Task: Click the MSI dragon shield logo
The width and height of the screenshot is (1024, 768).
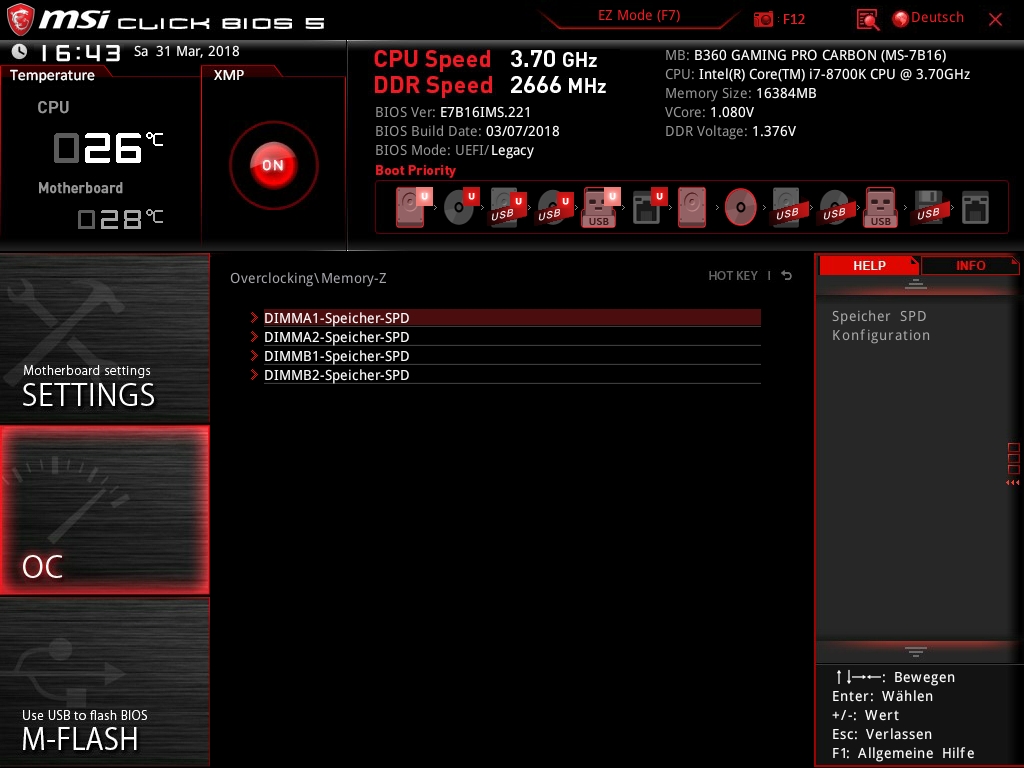Action: click(20, 19)
